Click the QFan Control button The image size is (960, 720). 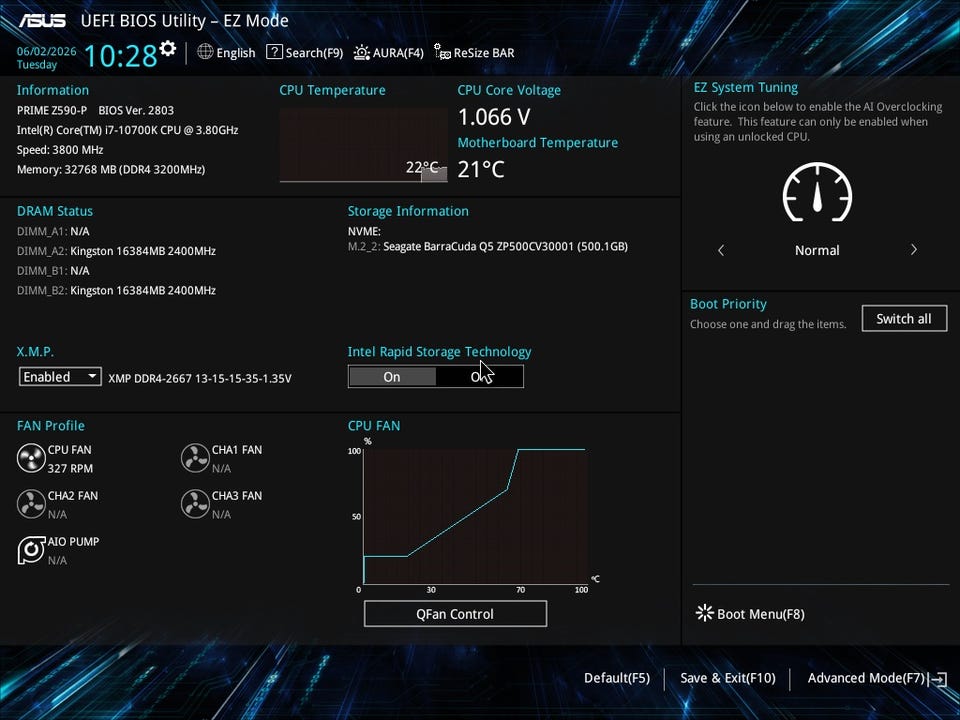click(x=455, y=613)
